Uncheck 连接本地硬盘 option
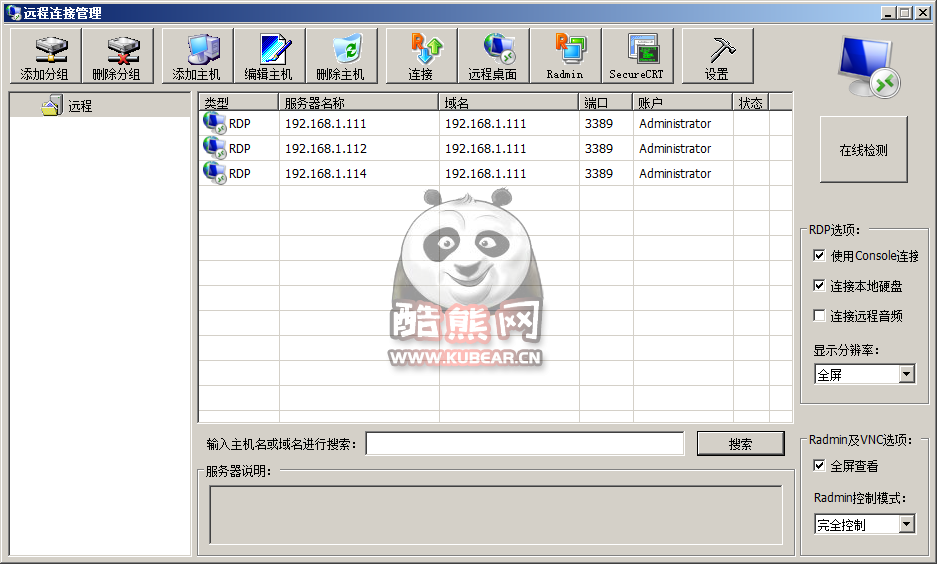 pos(819,286)
